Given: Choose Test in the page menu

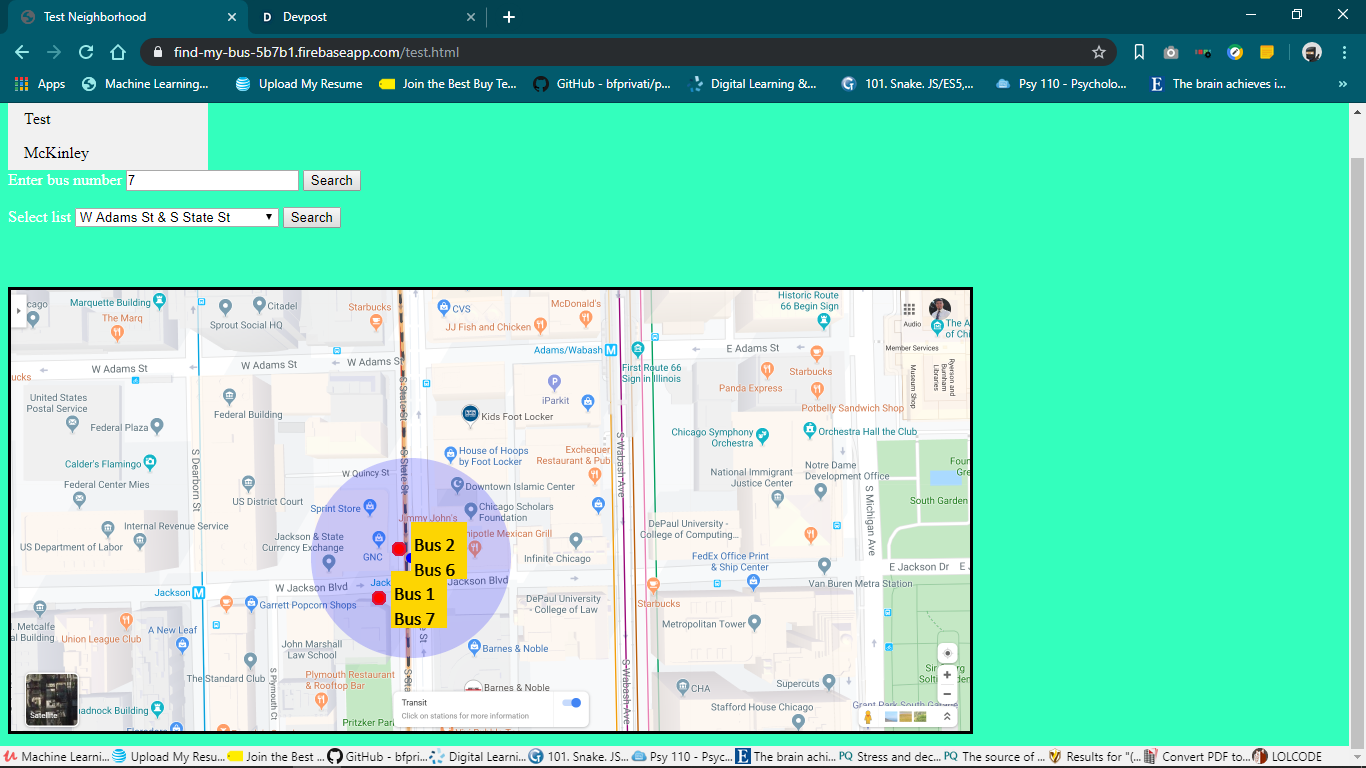Looking at the screenshot, I should (x=108, y=119).
